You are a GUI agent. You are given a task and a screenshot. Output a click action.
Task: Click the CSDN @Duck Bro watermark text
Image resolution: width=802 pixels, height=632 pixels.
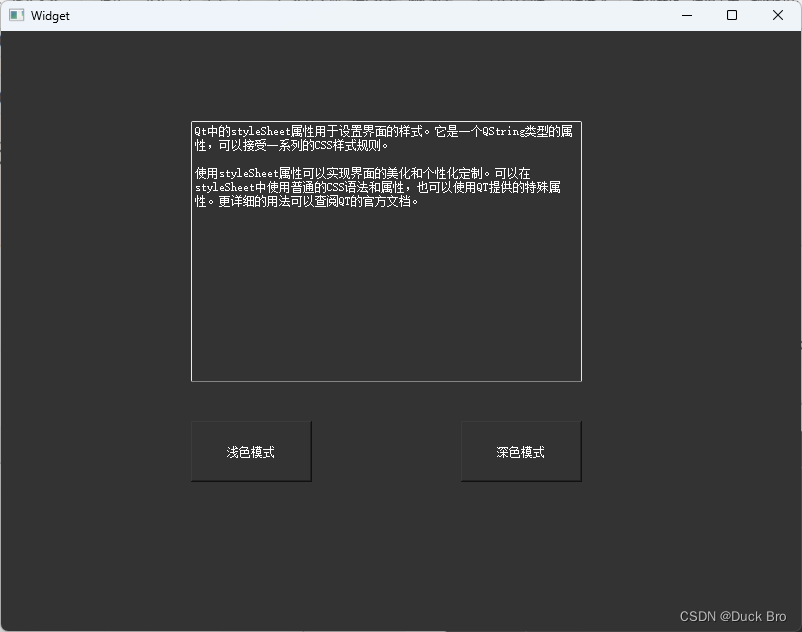tap(733, 617)
